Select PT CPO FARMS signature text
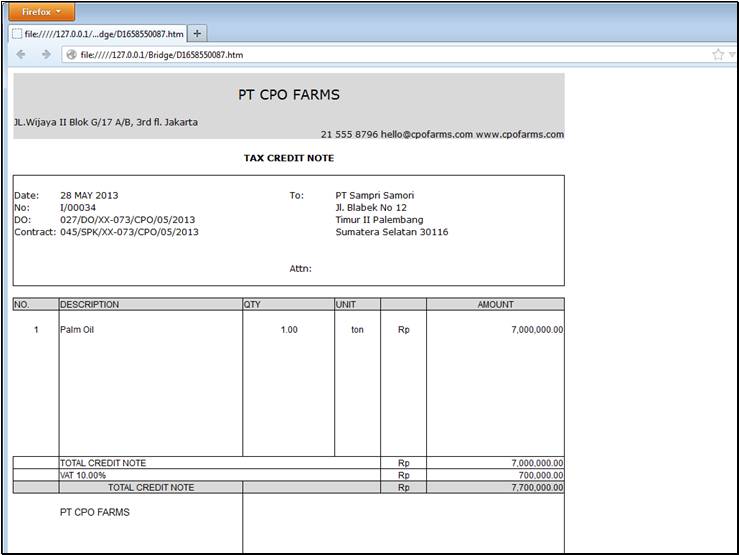739x555 pixels. [x=95, y=512]
